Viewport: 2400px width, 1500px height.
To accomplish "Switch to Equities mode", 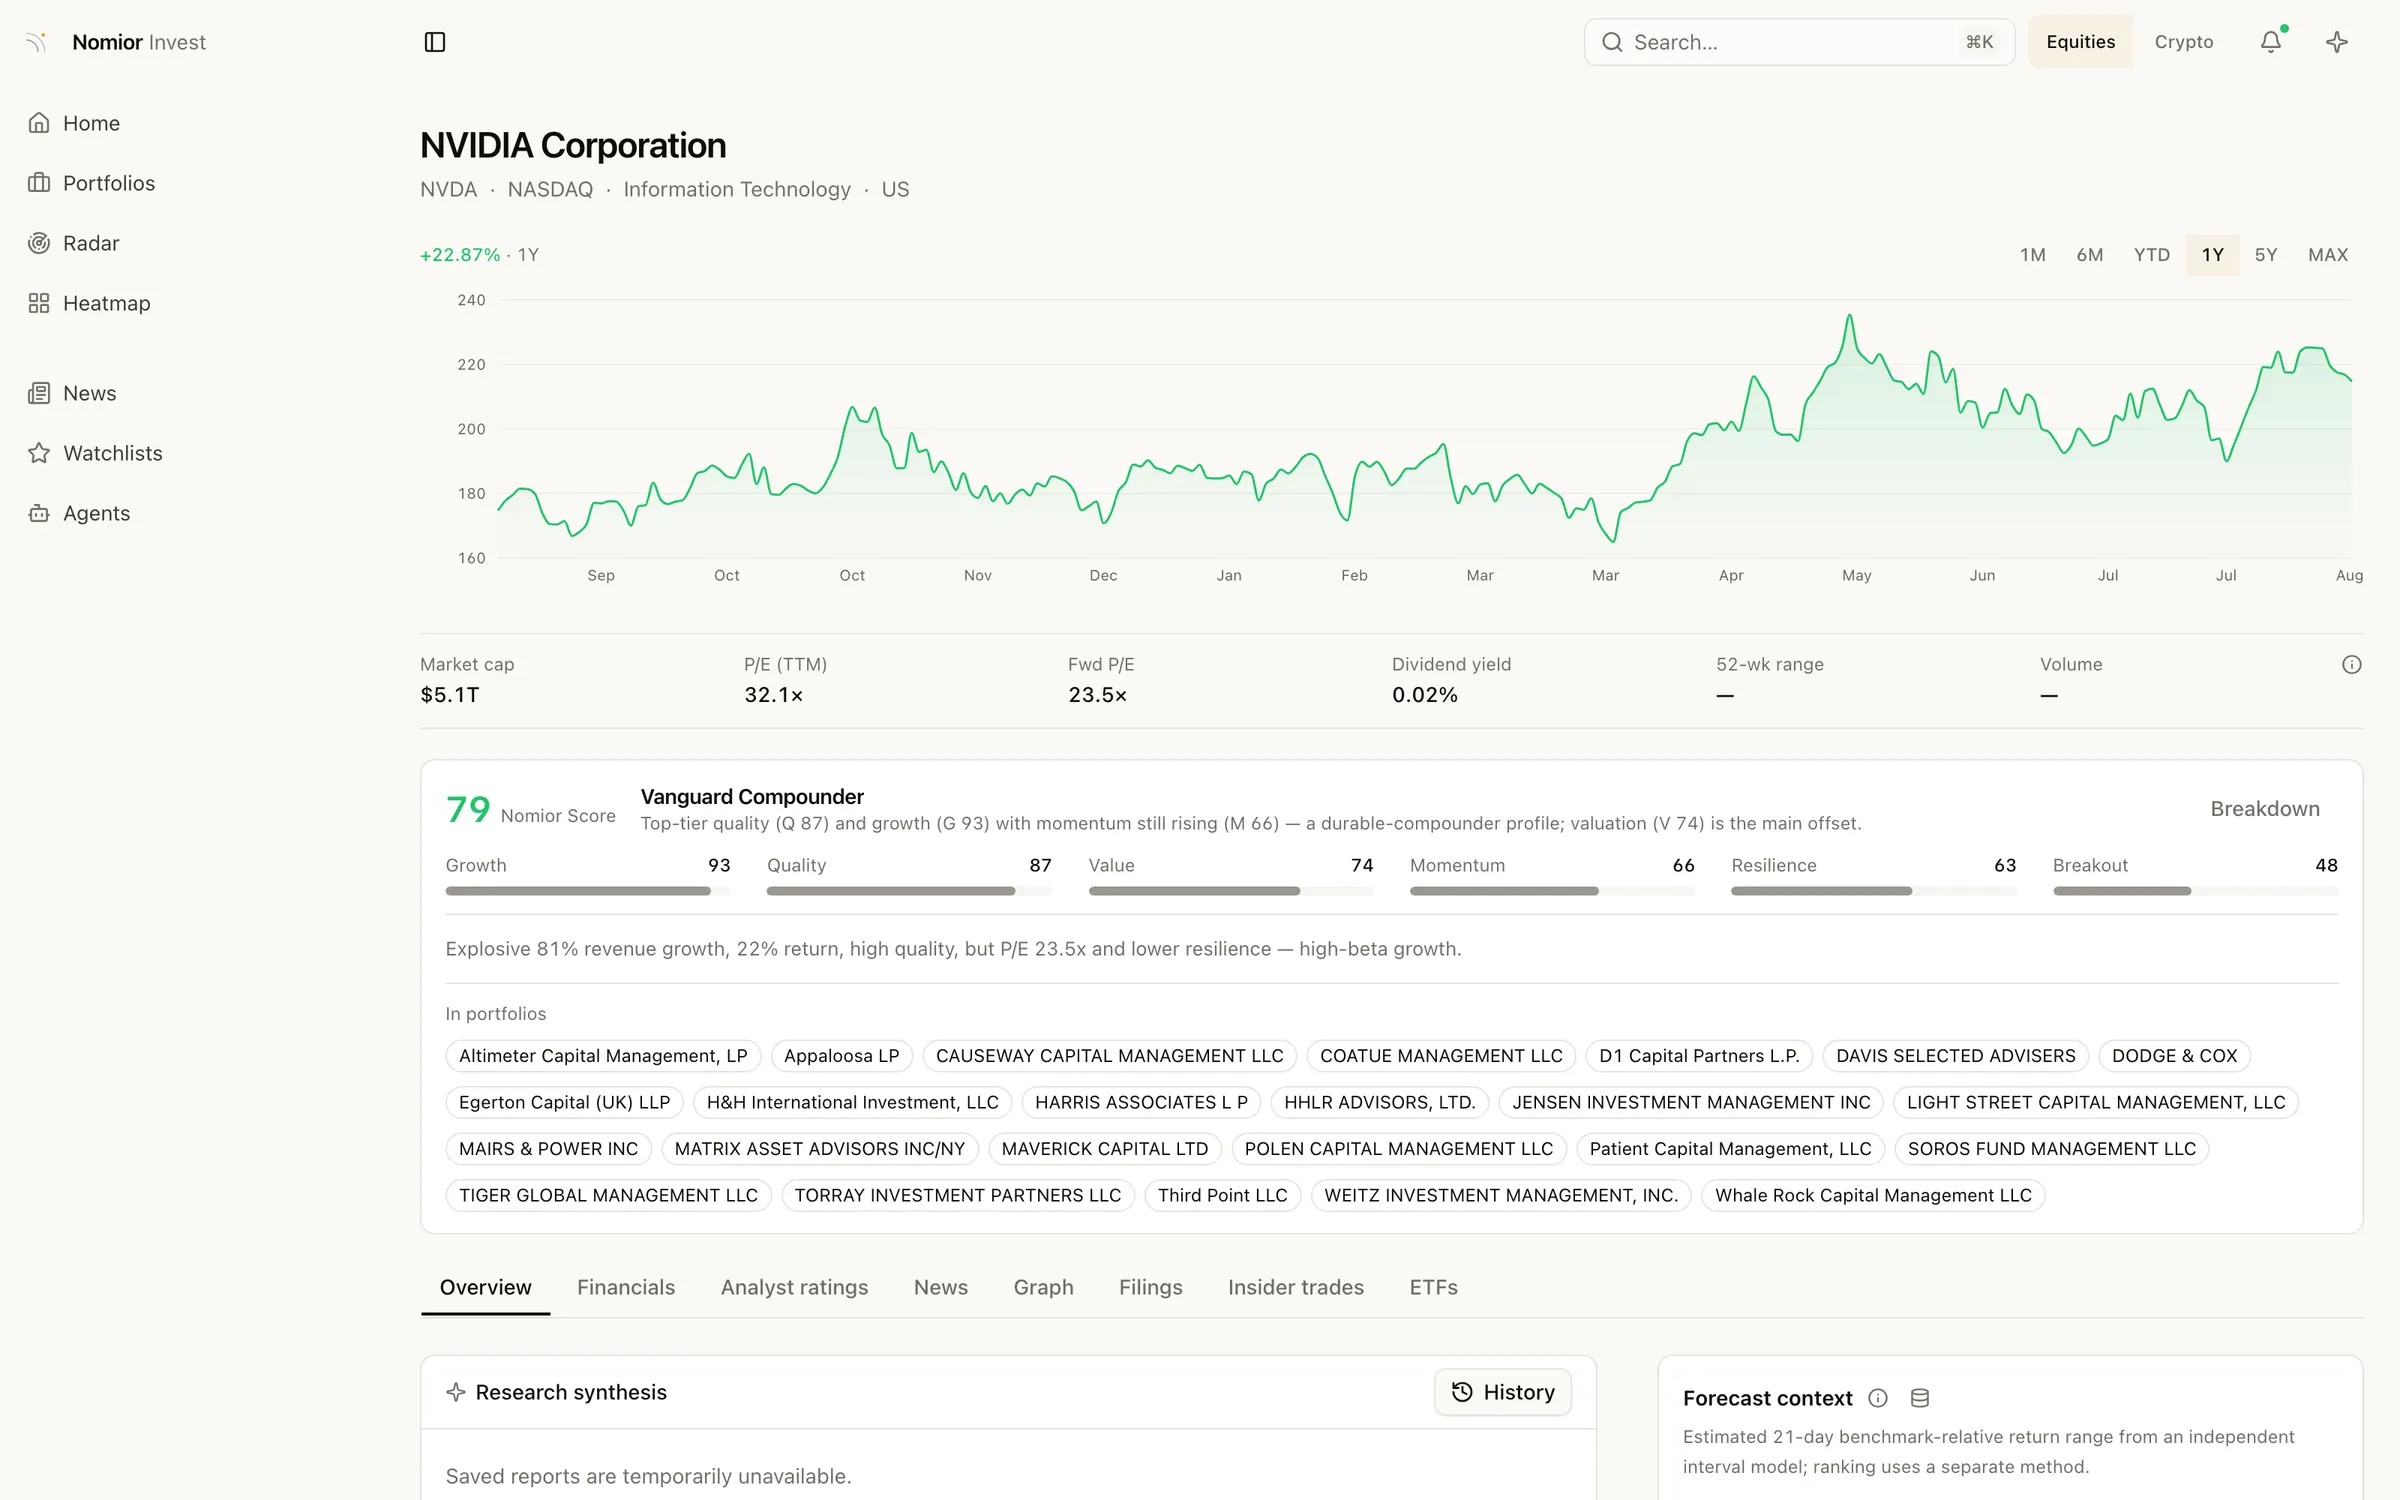I will click(2080, 42).
